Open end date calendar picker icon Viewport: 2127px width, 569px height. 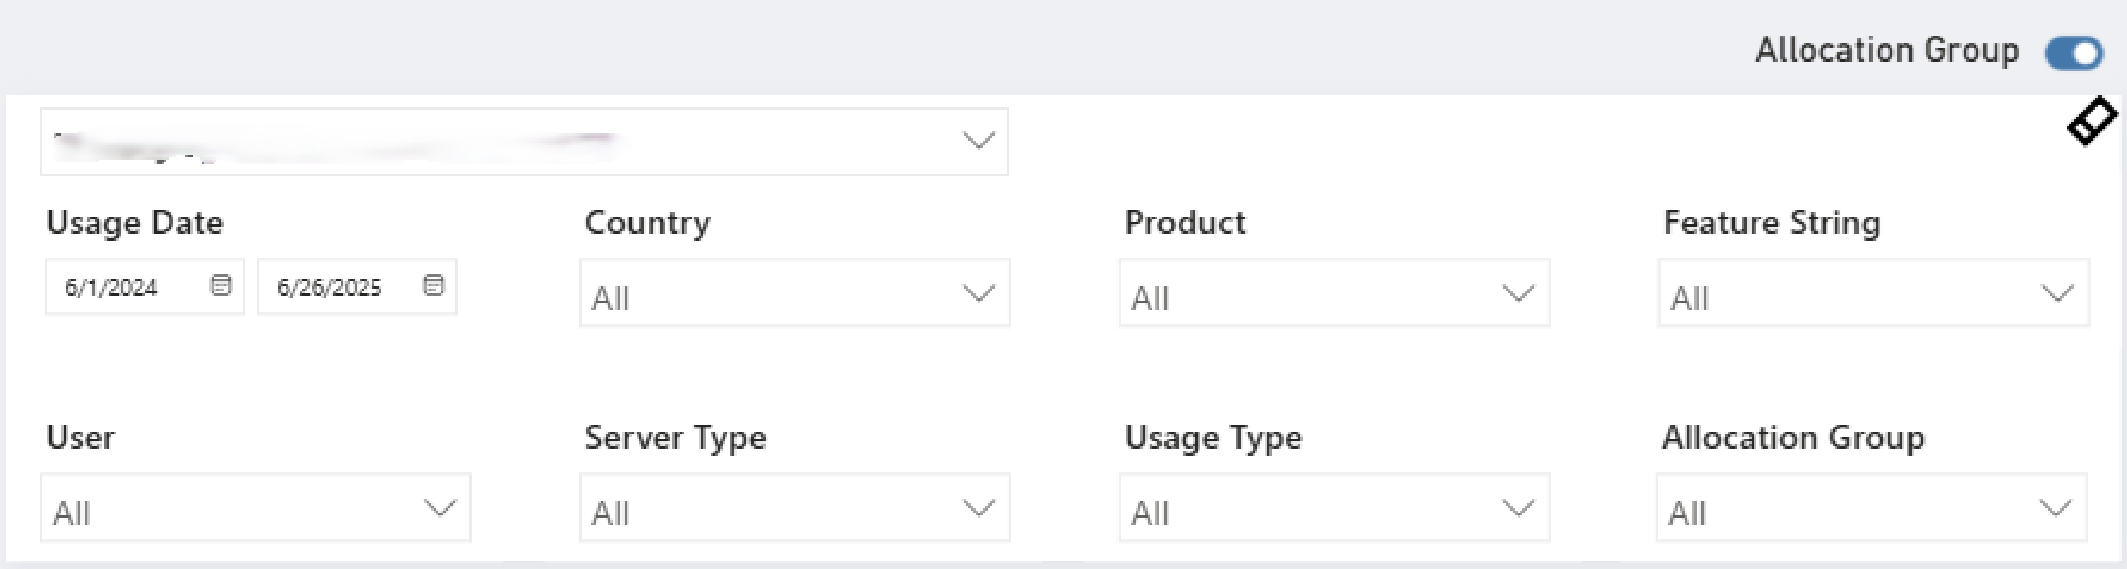(433, 286)
